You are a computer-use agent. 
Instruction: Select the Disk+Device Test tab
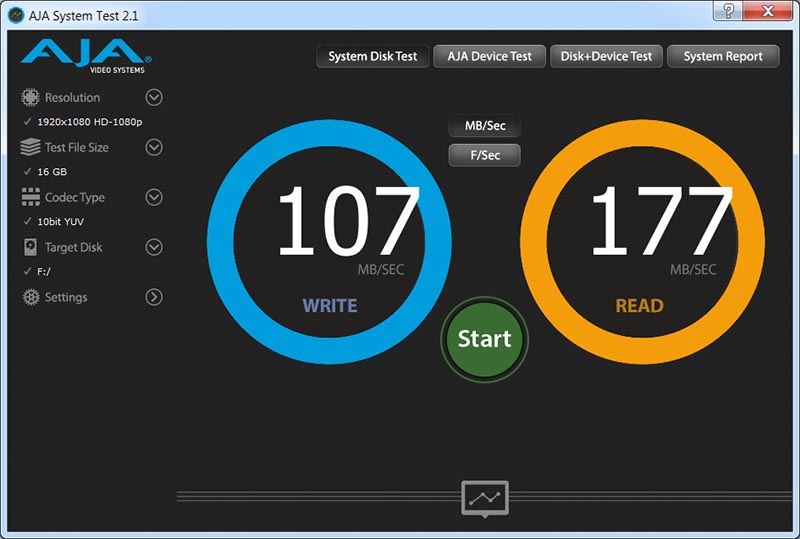point(606,56)
